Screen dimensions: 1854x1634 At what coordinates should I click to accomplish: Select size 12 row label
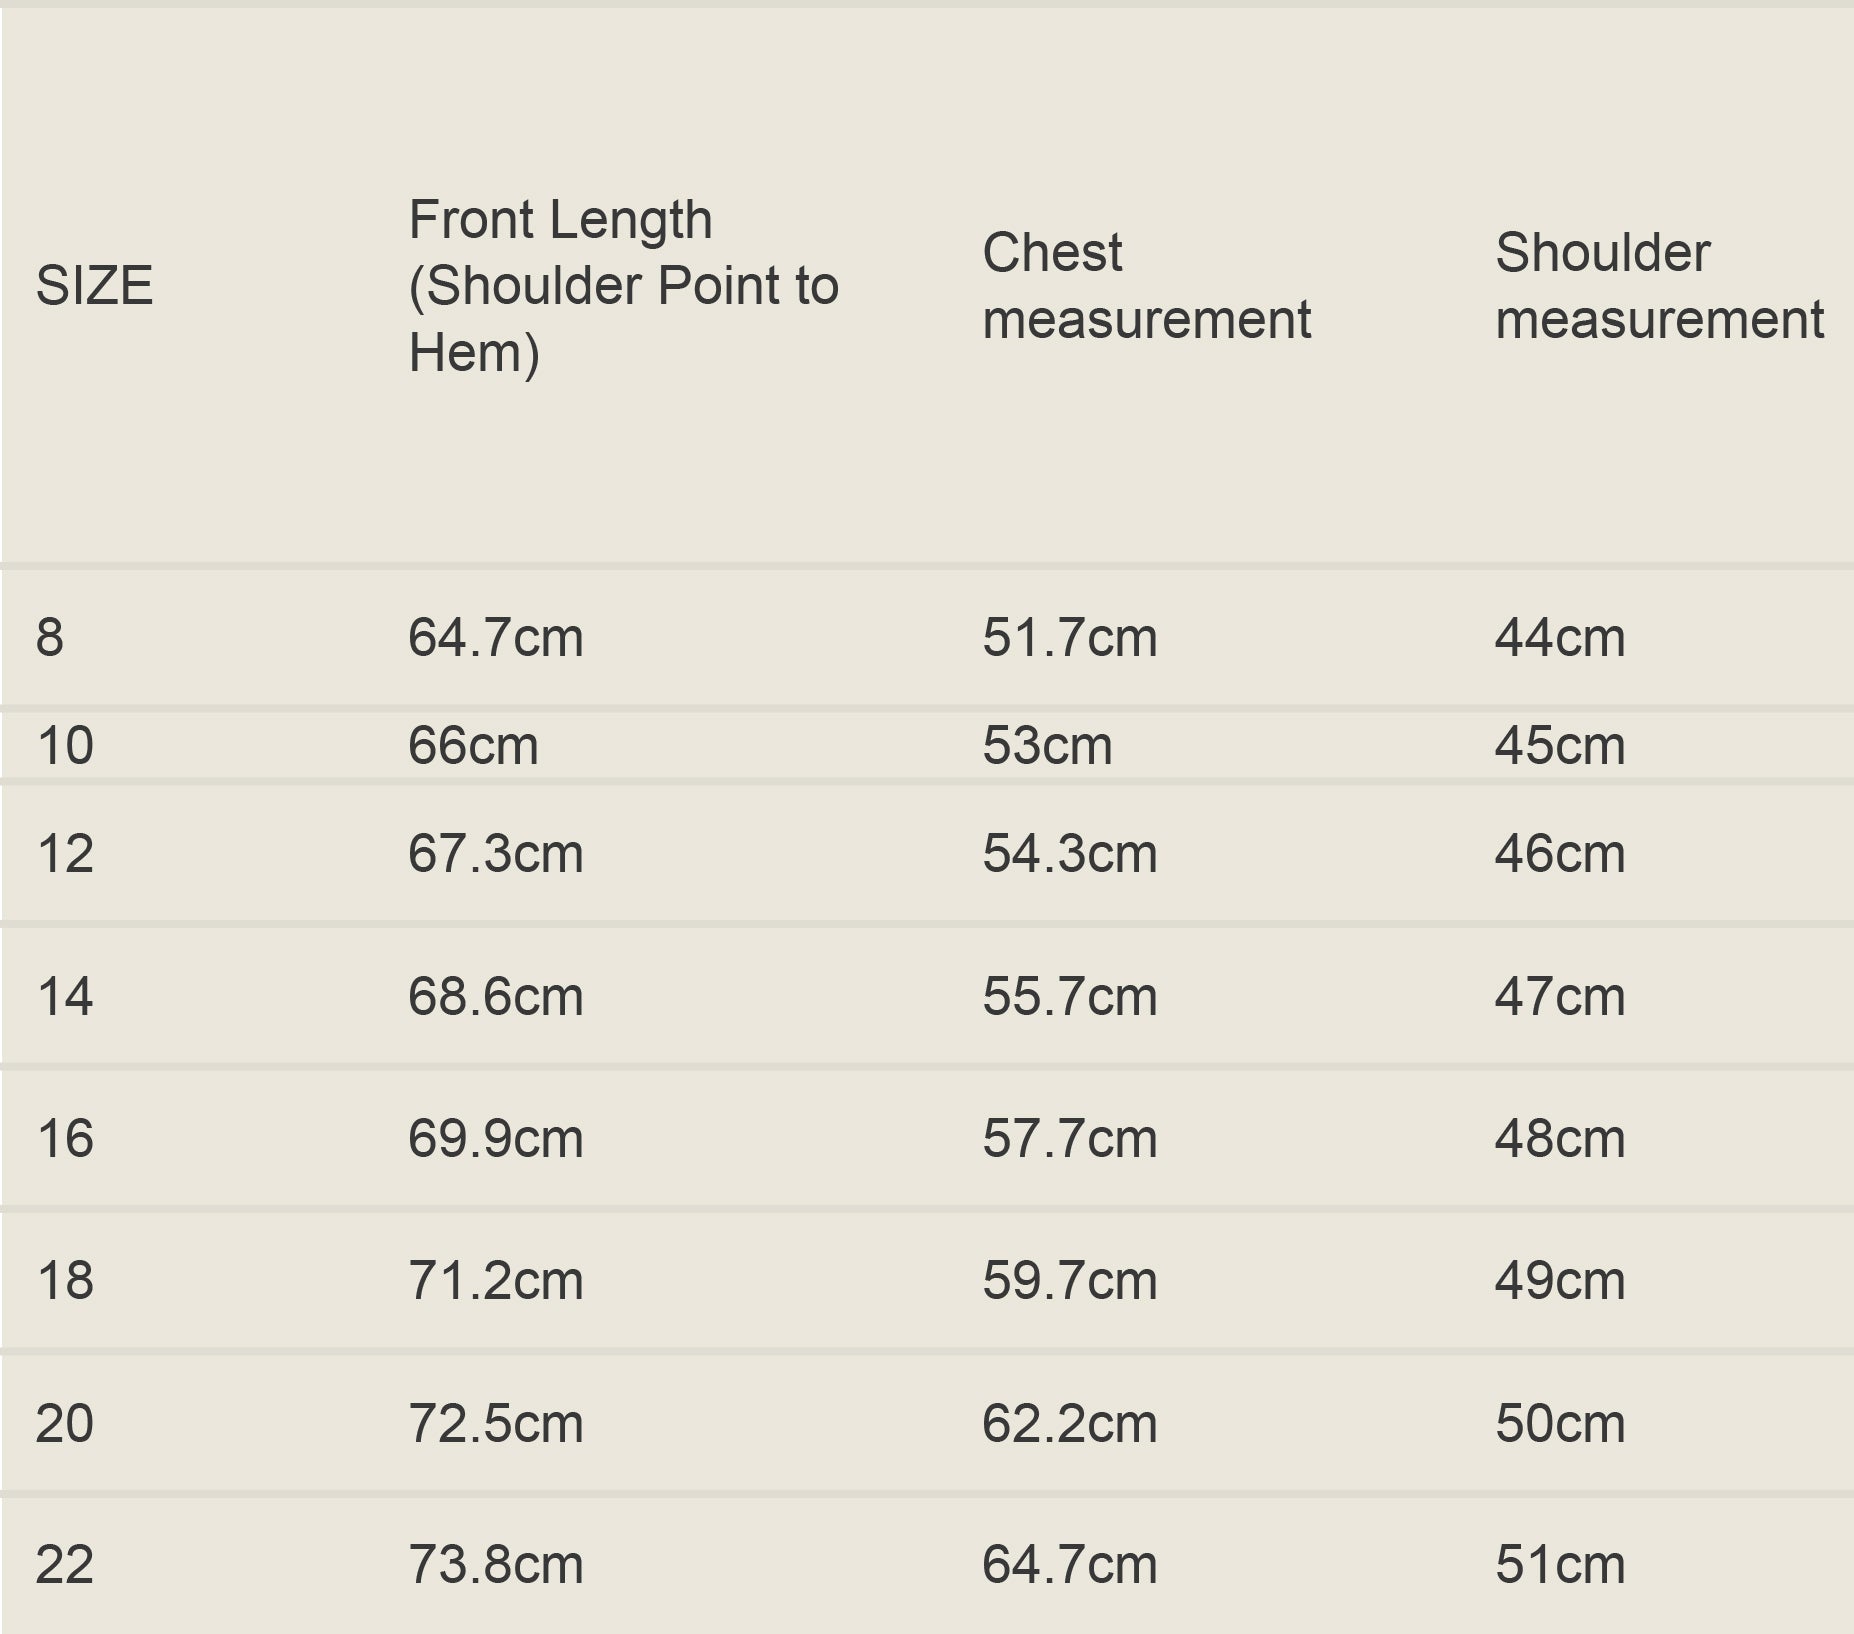pos(65,854)
